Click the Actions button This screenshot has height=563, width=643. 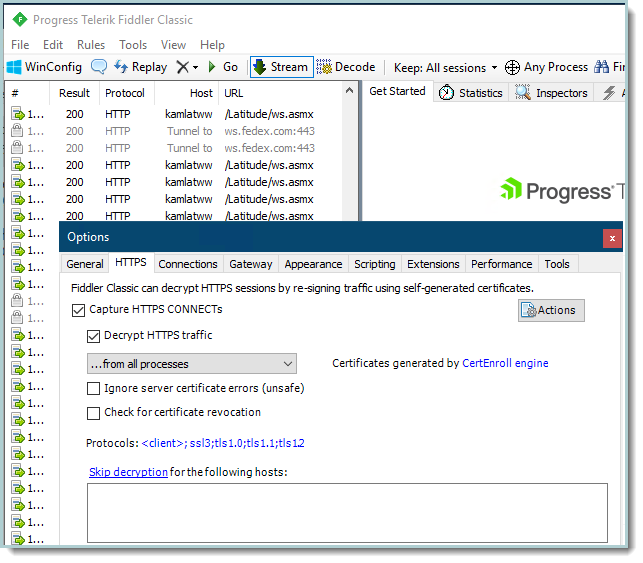coord(551,310)
